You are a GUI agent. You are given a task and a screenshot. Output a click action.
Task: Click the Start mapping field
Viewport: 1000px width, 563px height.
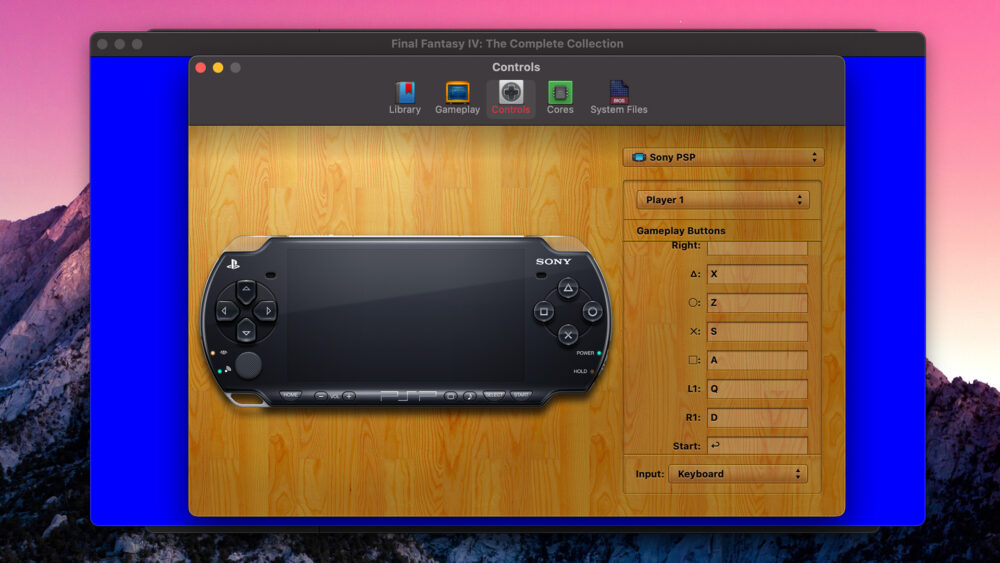tap(757, 445)
